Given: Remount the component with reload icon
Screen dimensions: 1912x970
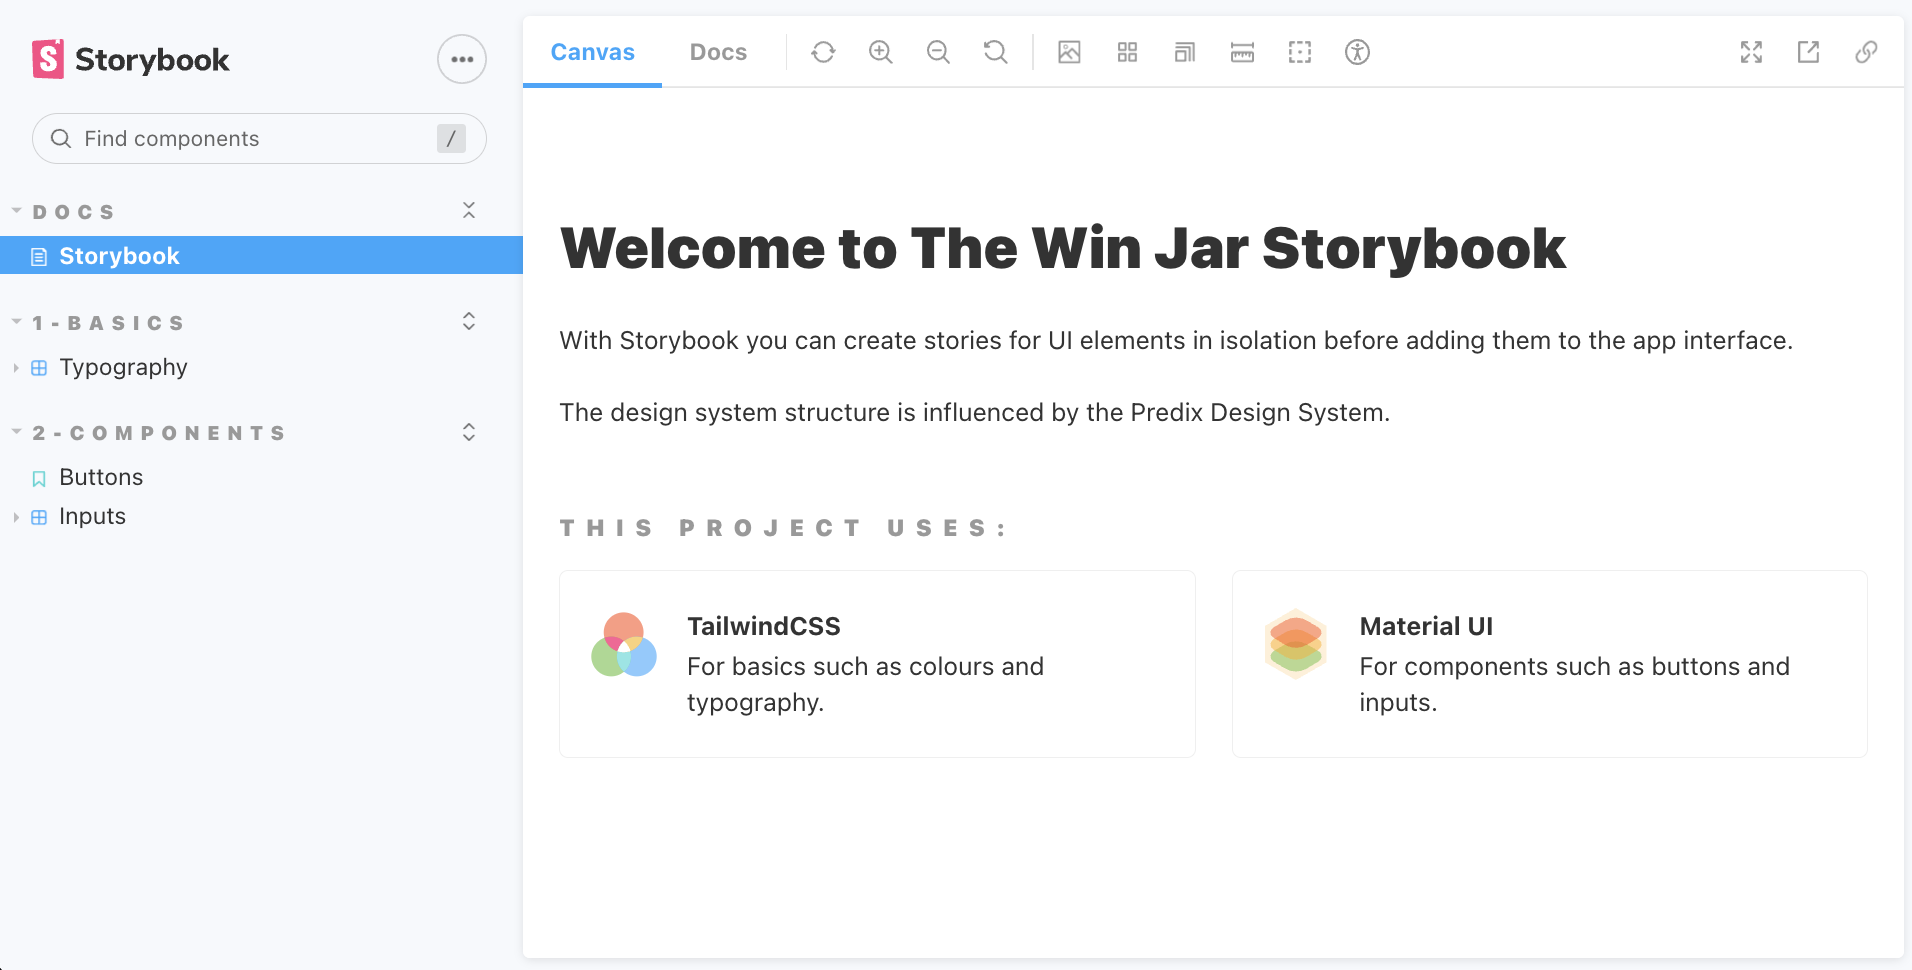Looking at the screenshot, I should click(823, 52).
